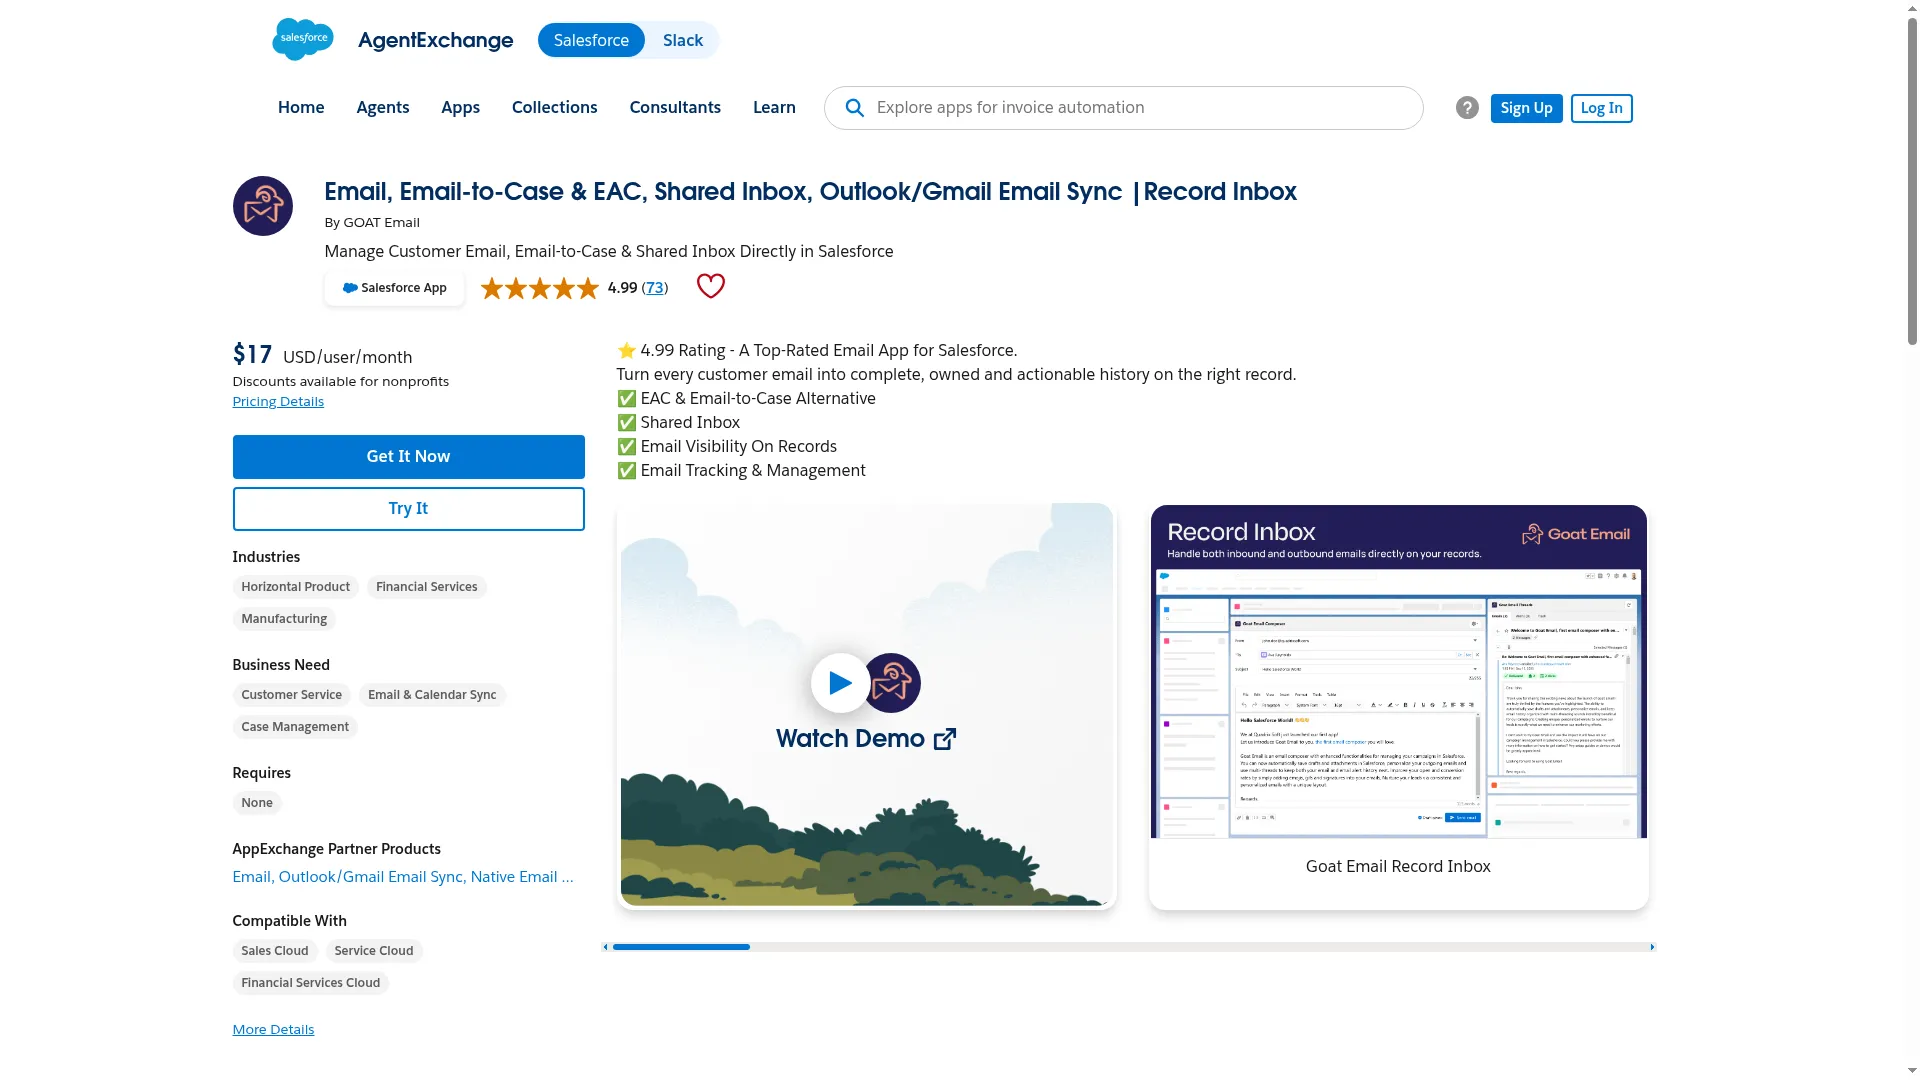Open the Agents nav item
Screen dimensions: 1920x1080
pos(383,107)
